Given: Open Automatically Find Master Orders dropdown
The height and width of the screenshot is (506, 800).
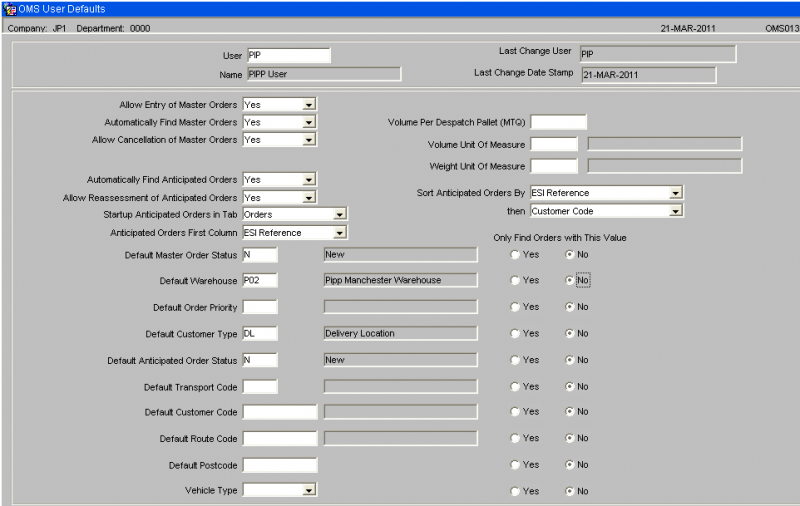Looking at the screenshot, I should pyautogui.click(x=309, y=122).
